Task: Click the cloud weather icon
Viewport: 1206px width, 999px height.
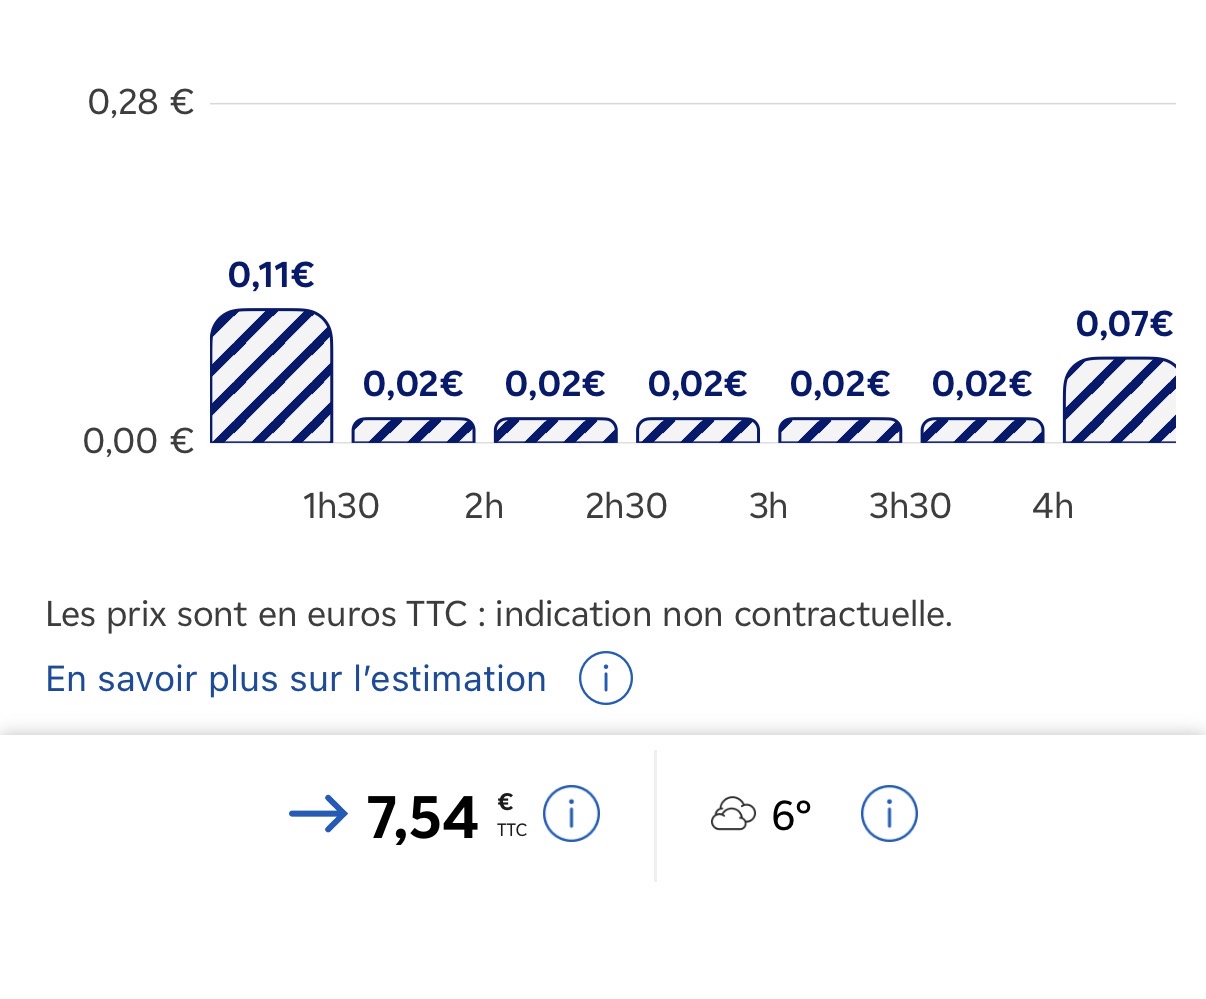Action: click(733, 815)
